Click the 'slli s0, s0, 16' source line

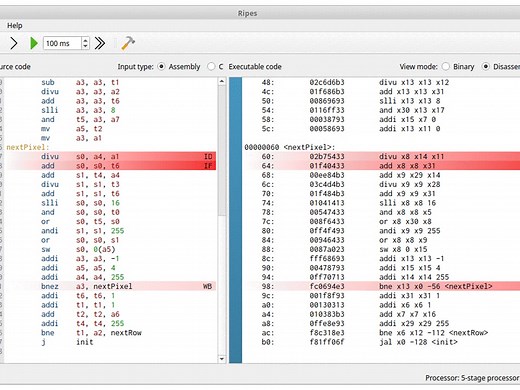(x=111, y=203)
